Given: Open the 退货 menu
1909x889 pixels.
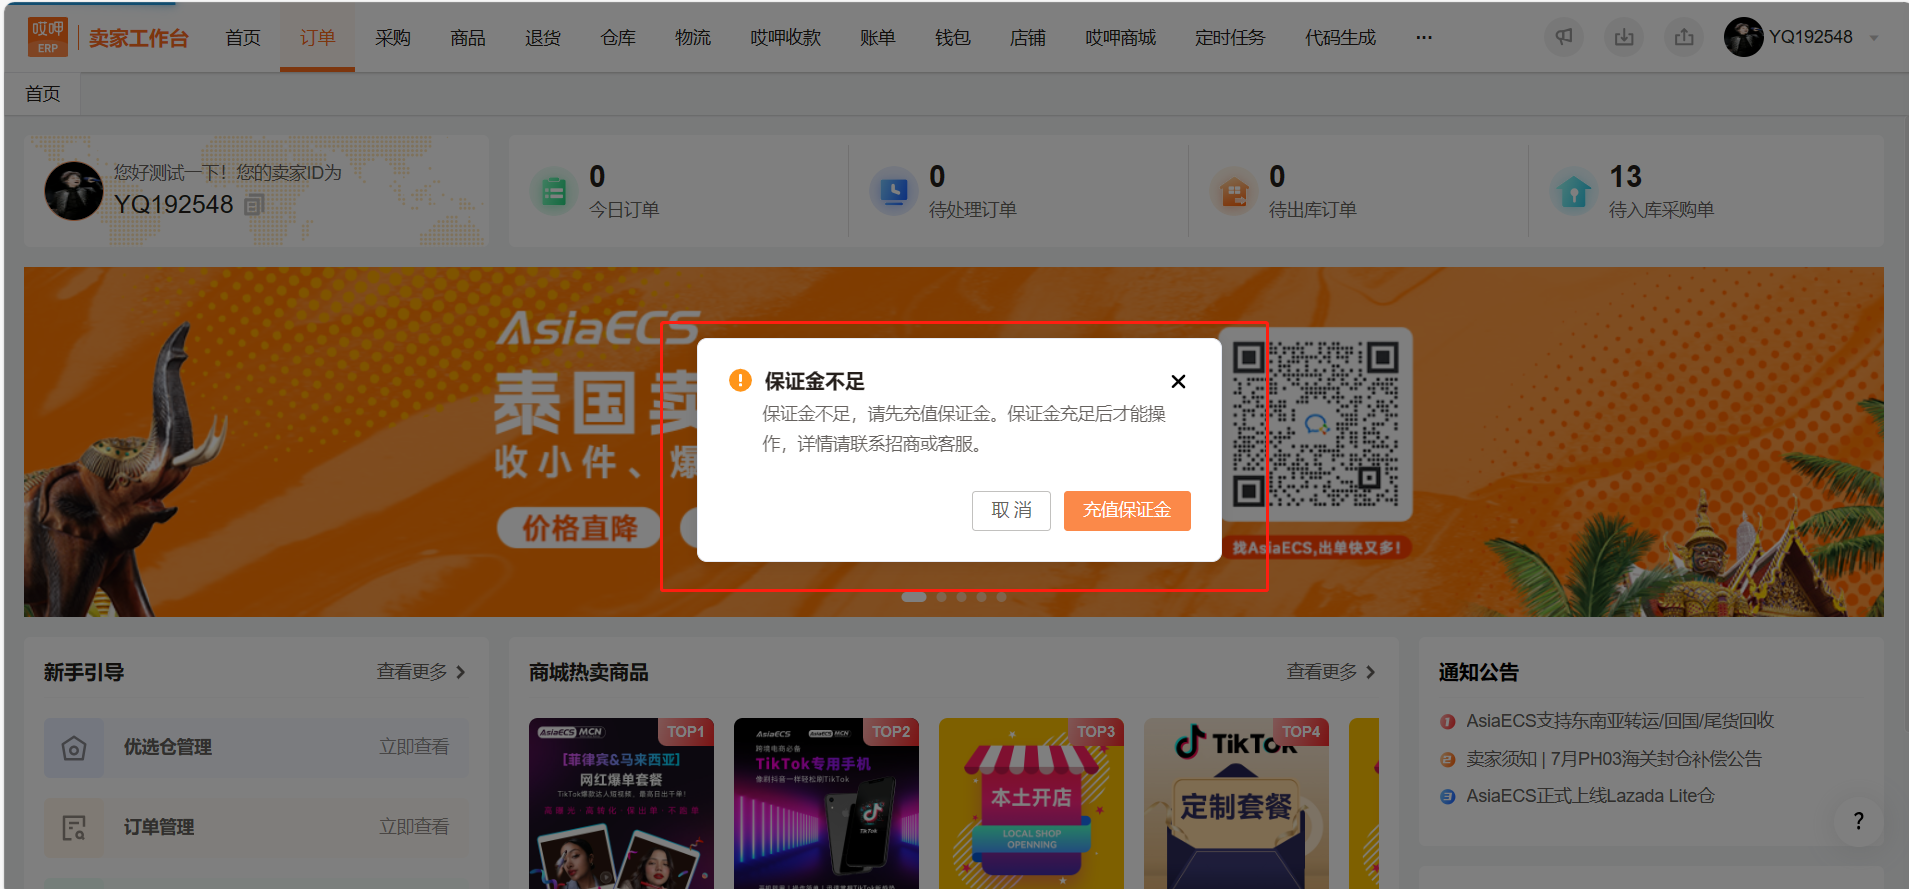Looking at the screenshot, I should 543,38.
